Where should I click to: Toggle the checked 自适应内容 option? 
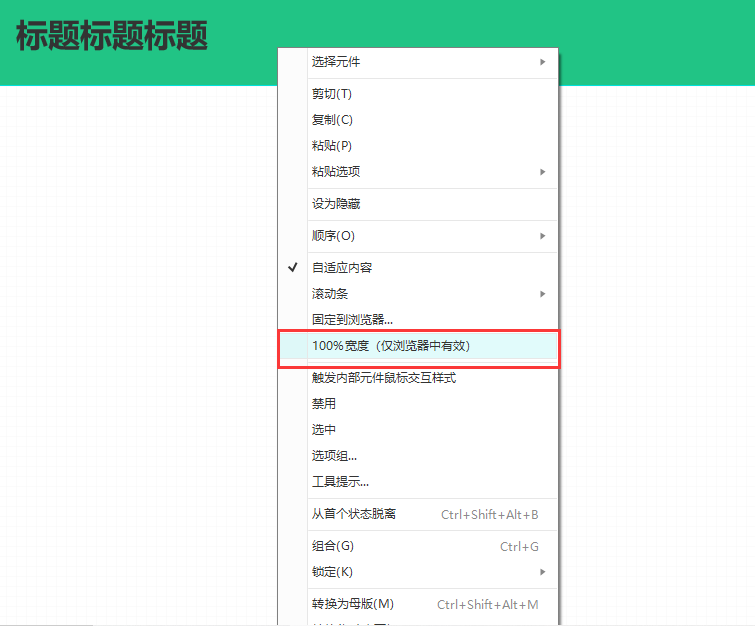(x=342, y=268)
